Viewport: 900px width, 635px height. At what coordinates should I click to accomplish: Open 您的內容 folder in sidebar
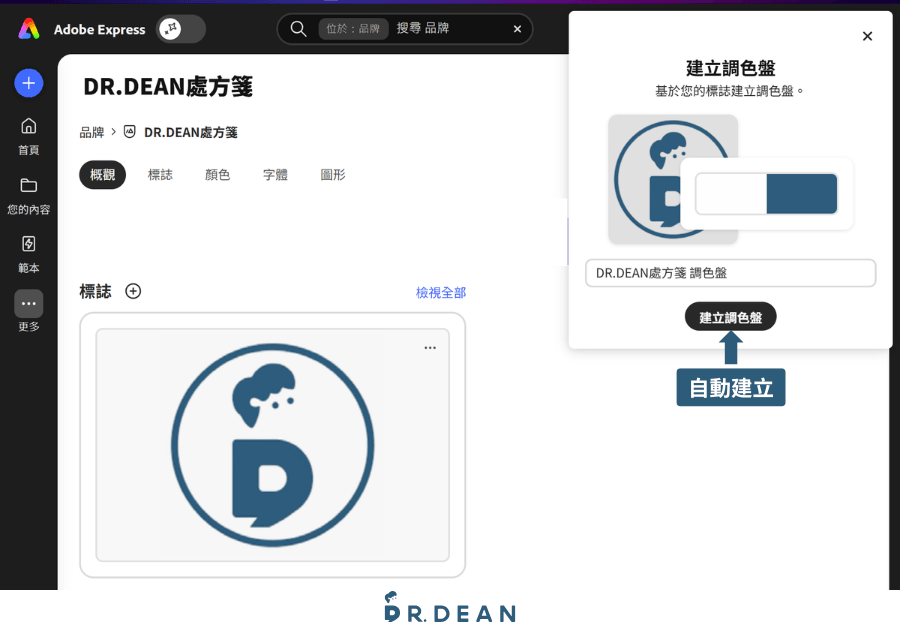tap(29, 196)
